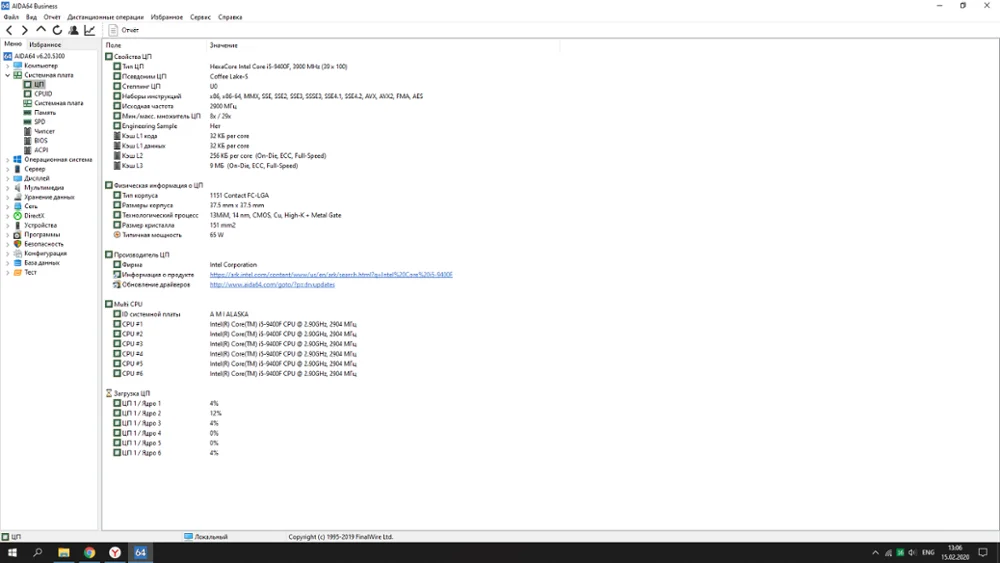
Task: Select the Память tree item
Action: click(x=45, y=113)
